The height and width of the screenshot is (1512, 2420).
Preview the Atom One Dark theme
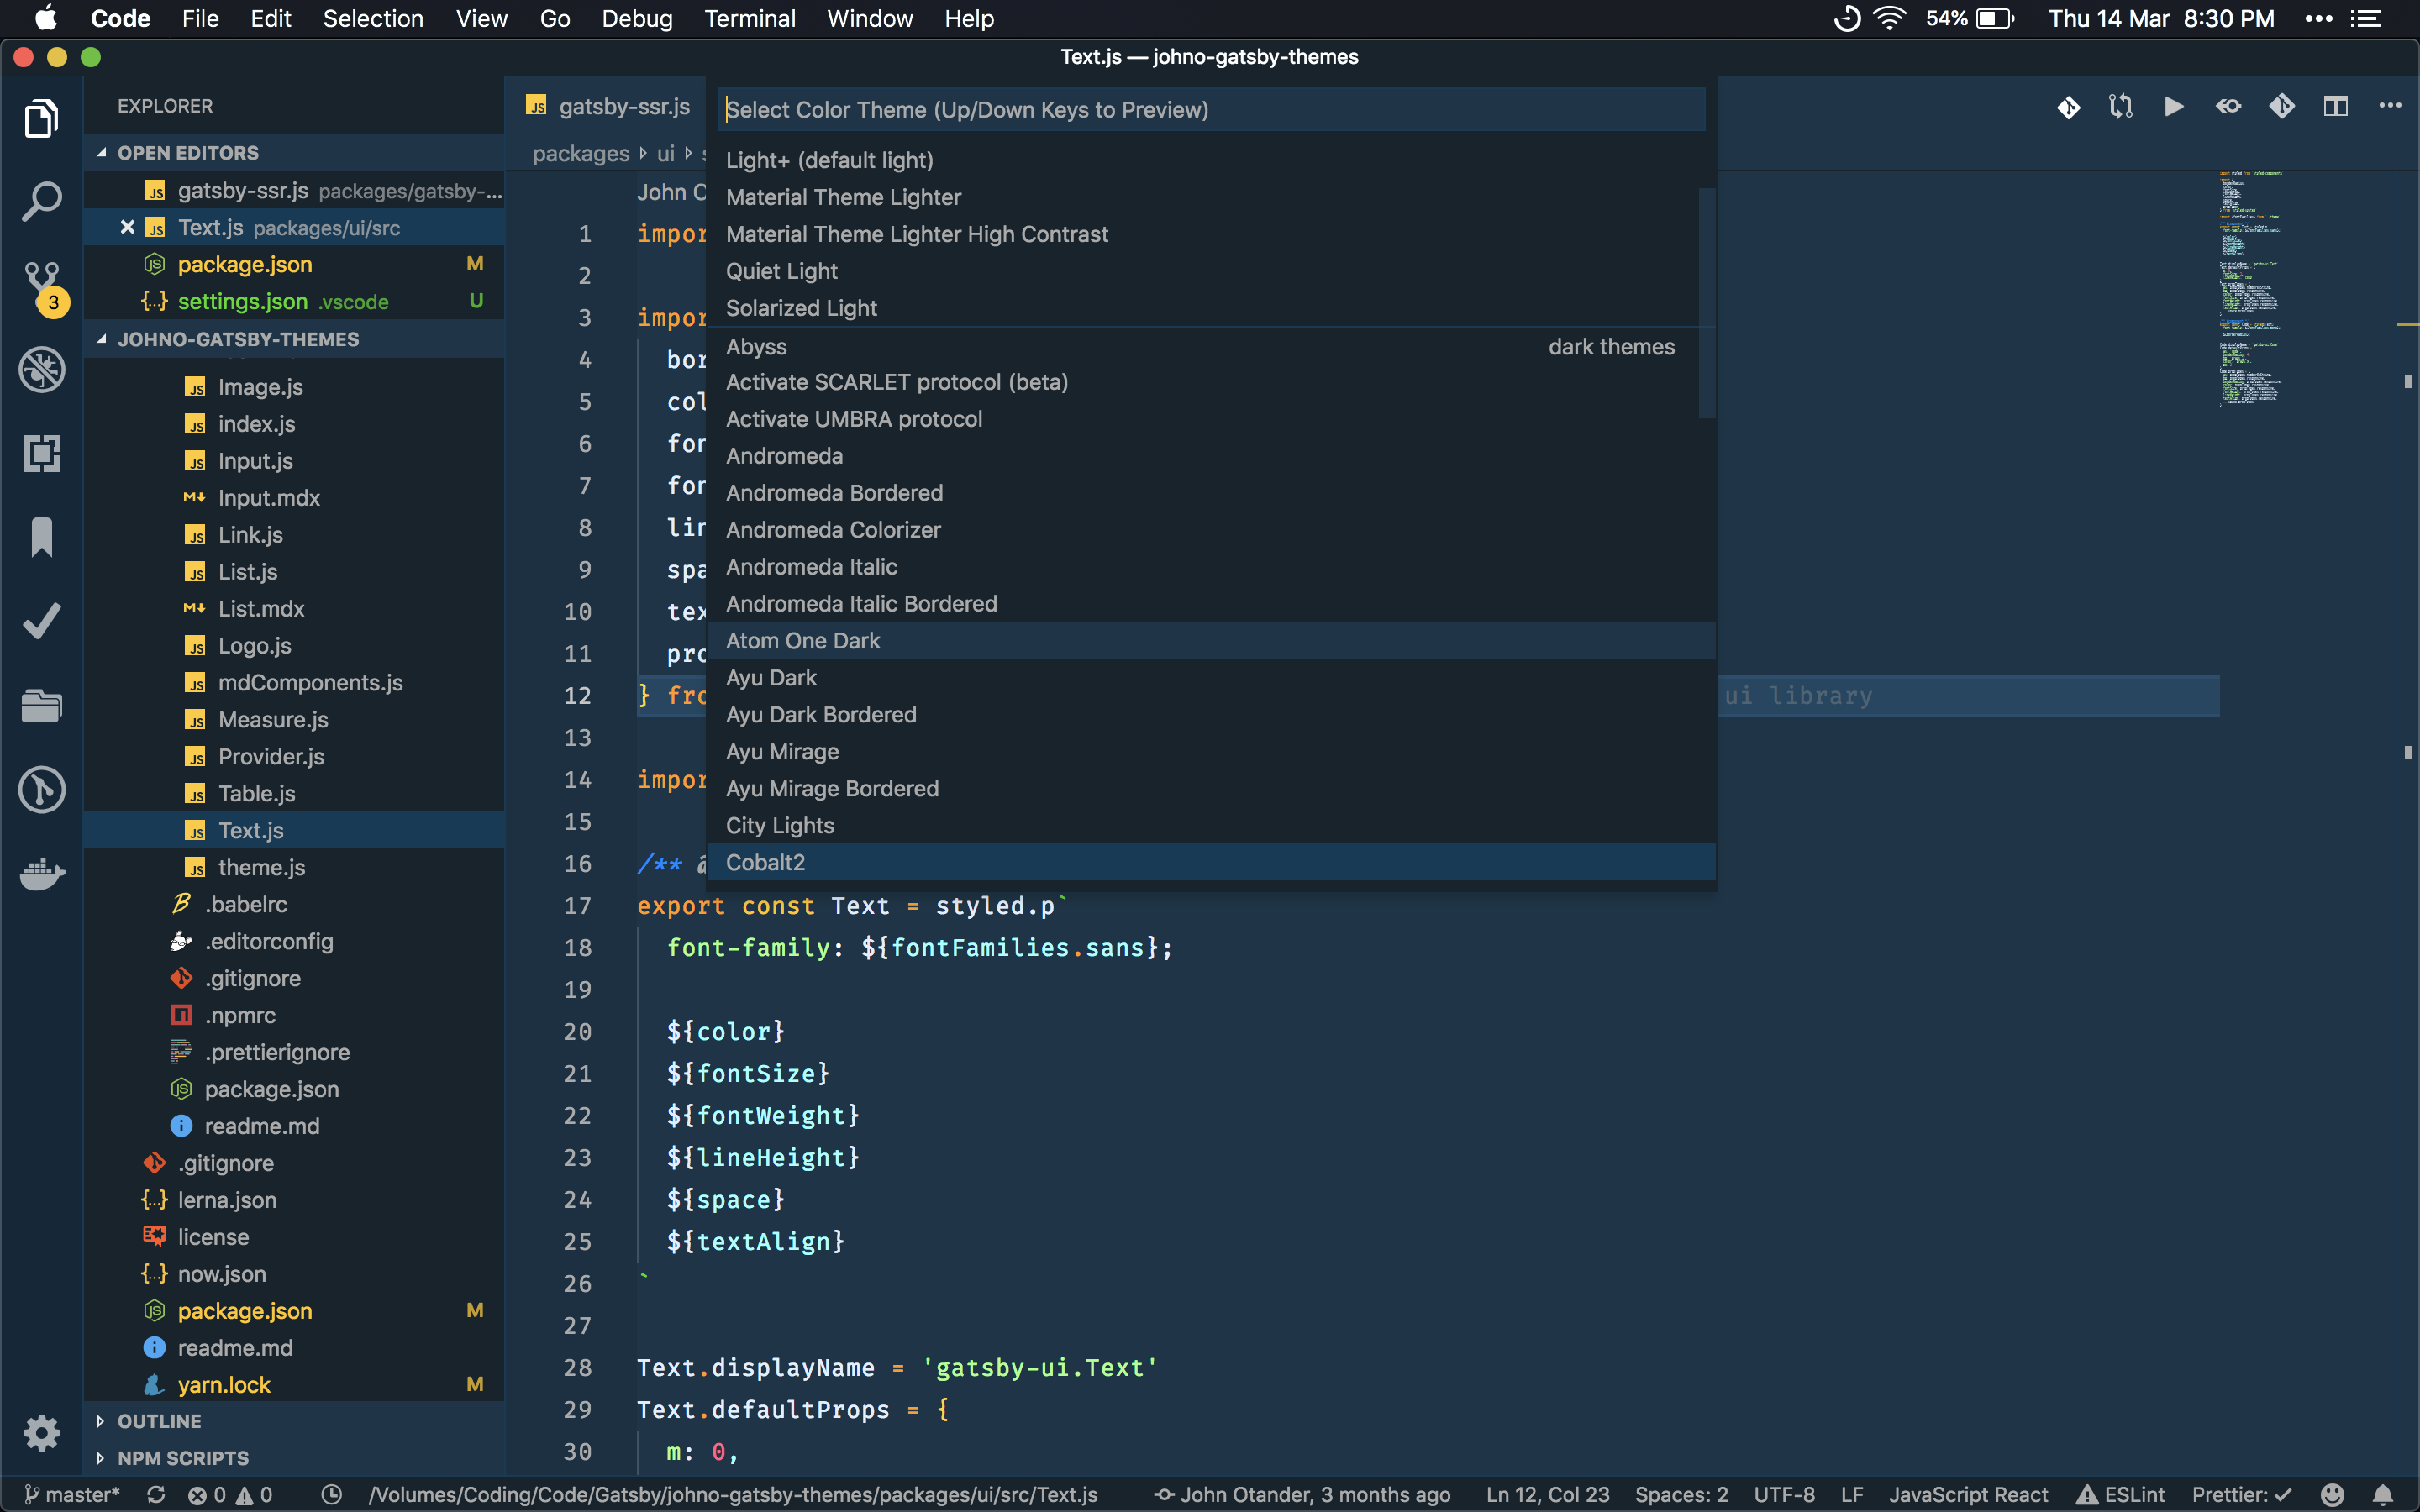pyautogui.click(x=803, y=640)
